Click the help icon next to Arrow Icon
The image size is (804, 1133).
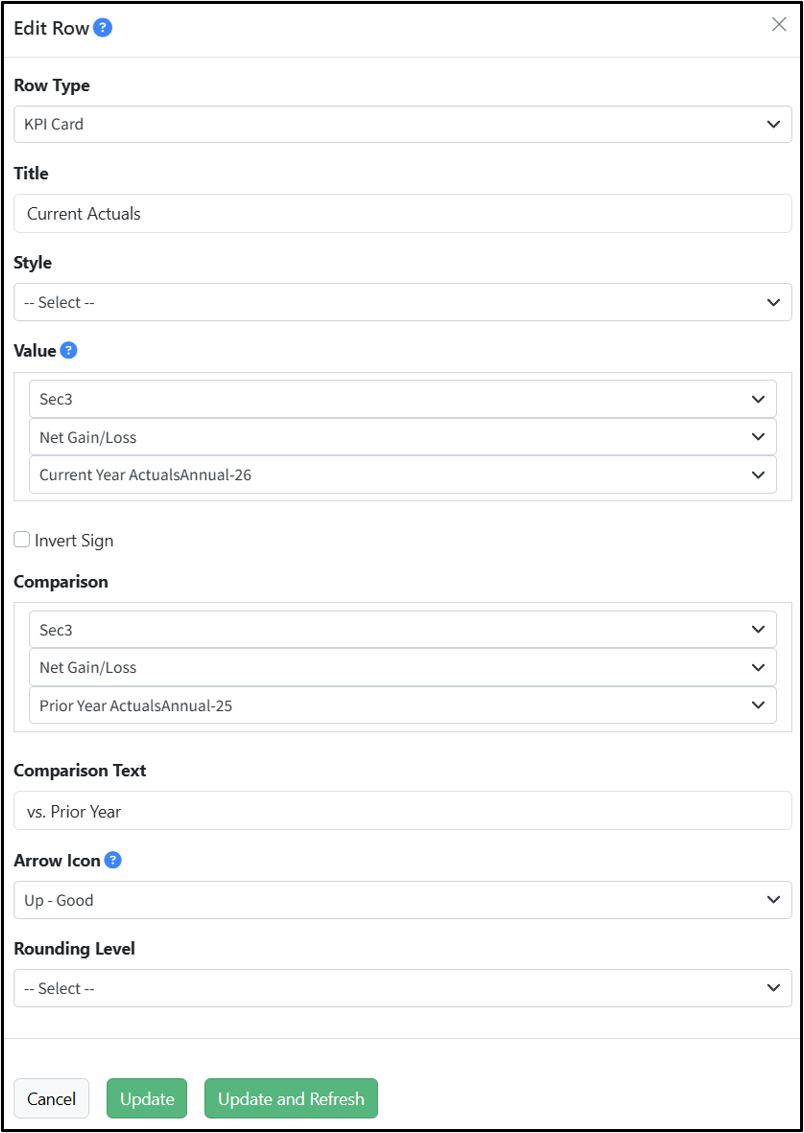pyautogui.click(x=113, y=861)
